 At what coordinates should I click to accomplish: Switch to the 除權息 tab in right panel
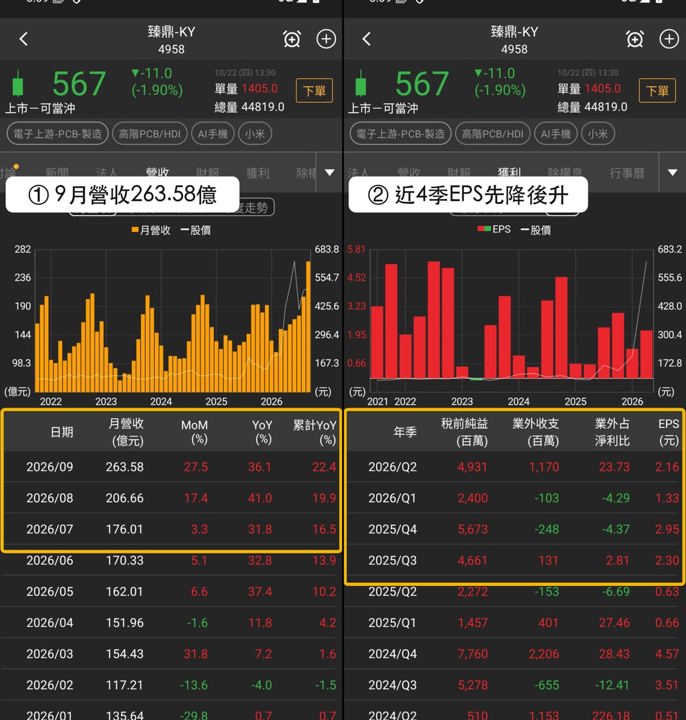coord(565,173)
